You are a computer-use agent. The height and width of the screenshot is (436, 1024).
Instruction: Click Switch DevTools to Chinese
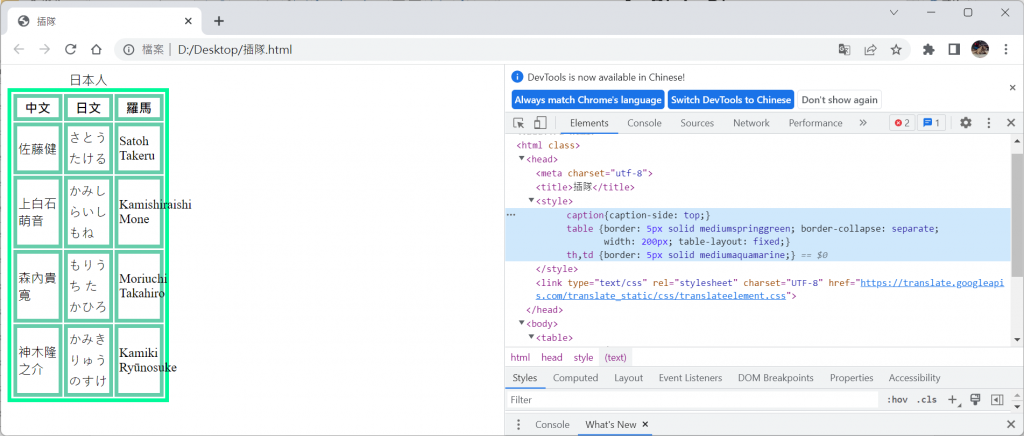pos(731,100)
